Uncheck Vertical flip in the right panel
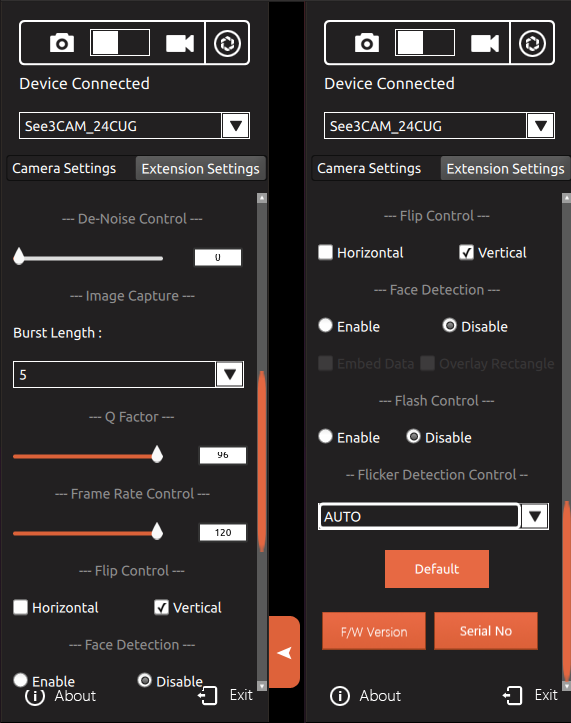The width and height of the screenshot is (571, 723). coord(466,252)
